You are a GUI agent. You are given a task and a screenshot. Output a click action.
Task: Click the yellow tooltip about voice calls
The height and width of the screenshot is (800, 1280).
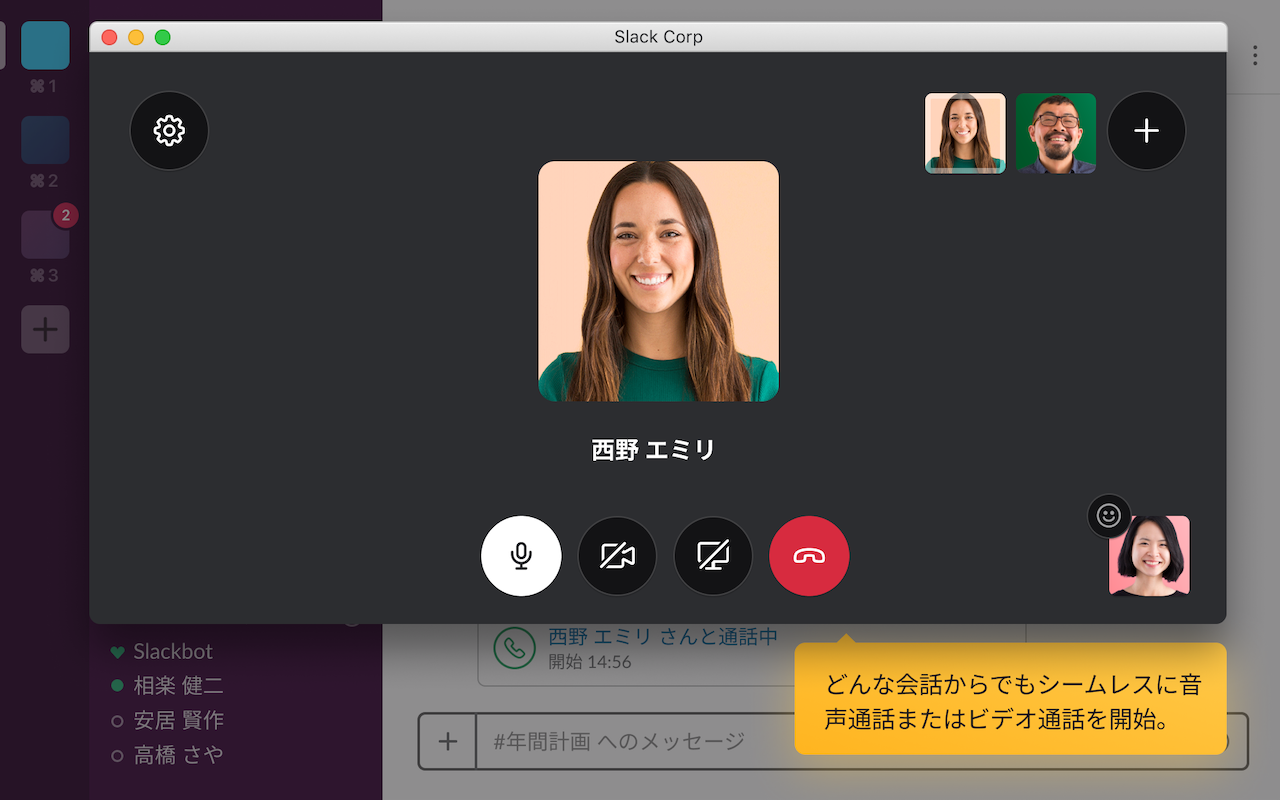pos(1010,699)
